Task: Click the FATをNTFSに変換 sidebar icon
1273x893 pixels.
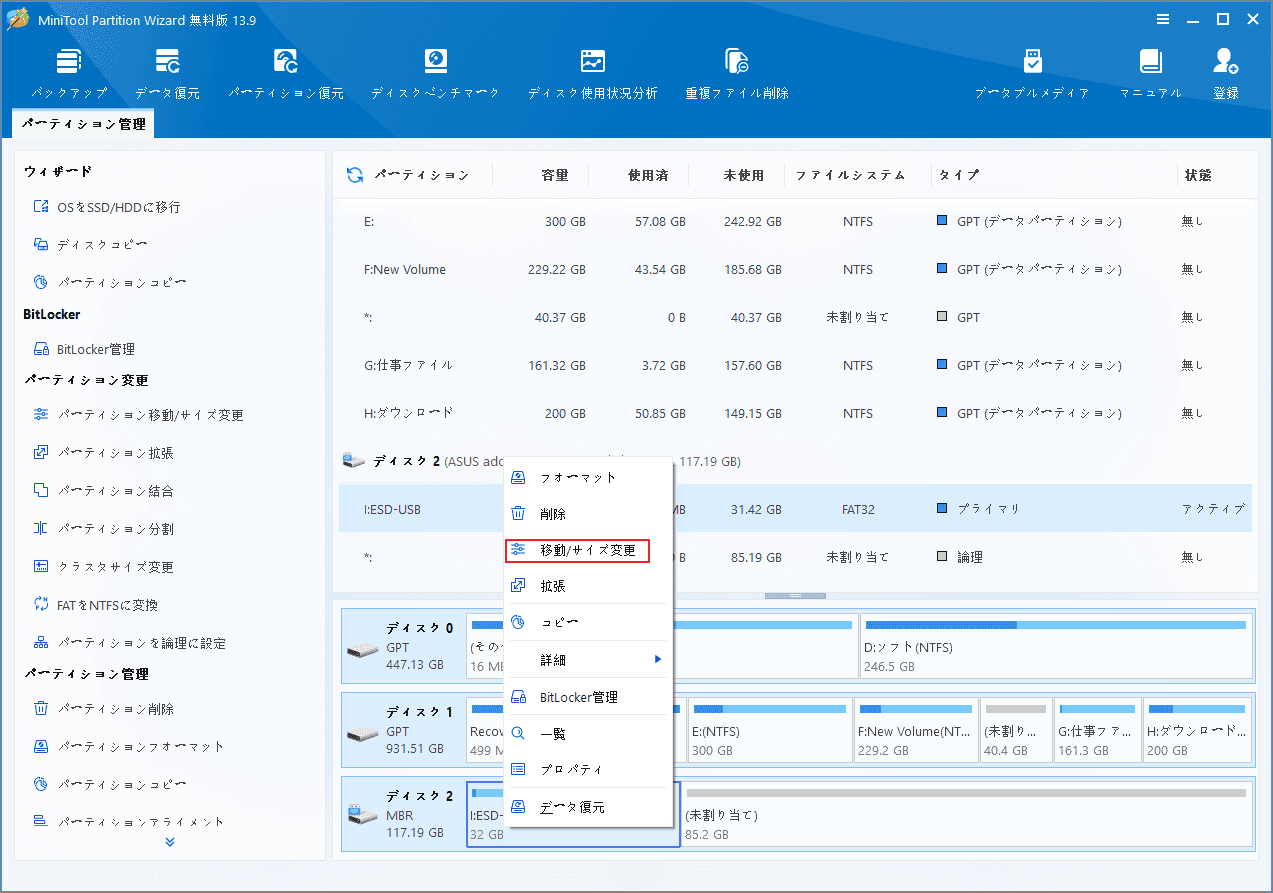Action: (x=41, y=605)
